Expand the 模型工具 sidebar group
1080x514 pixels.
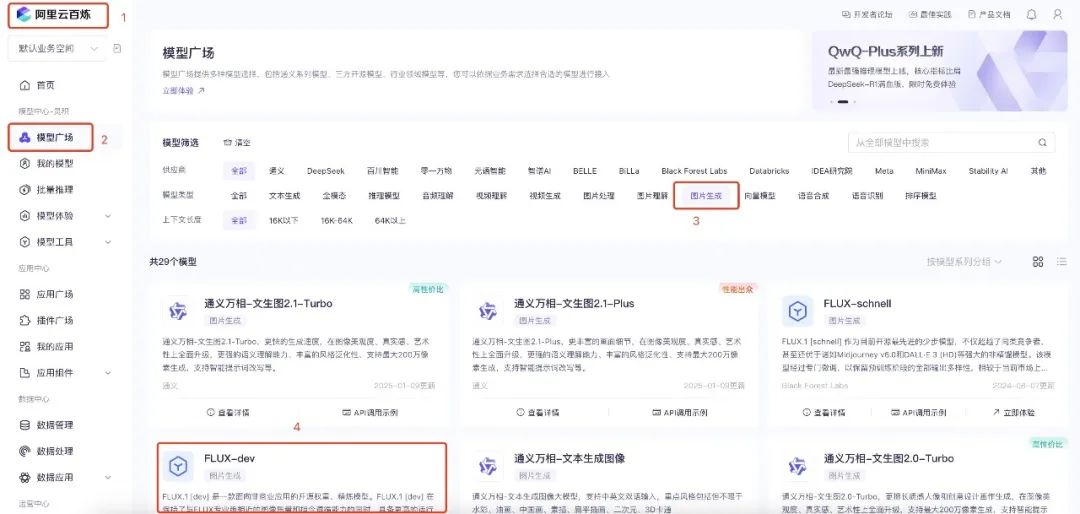click(108, 243)
